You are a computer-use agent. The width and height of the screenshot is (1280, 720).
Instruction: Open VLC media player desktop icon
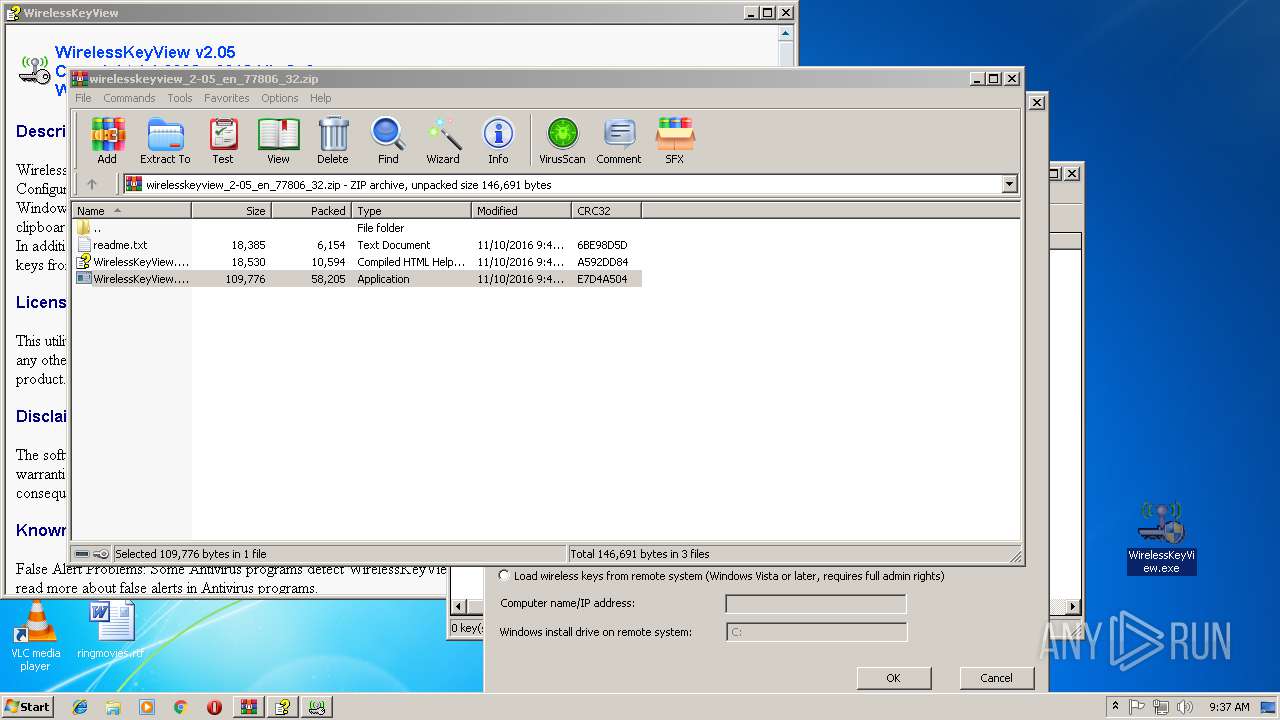pyautogui.click(x=35, y=637)
